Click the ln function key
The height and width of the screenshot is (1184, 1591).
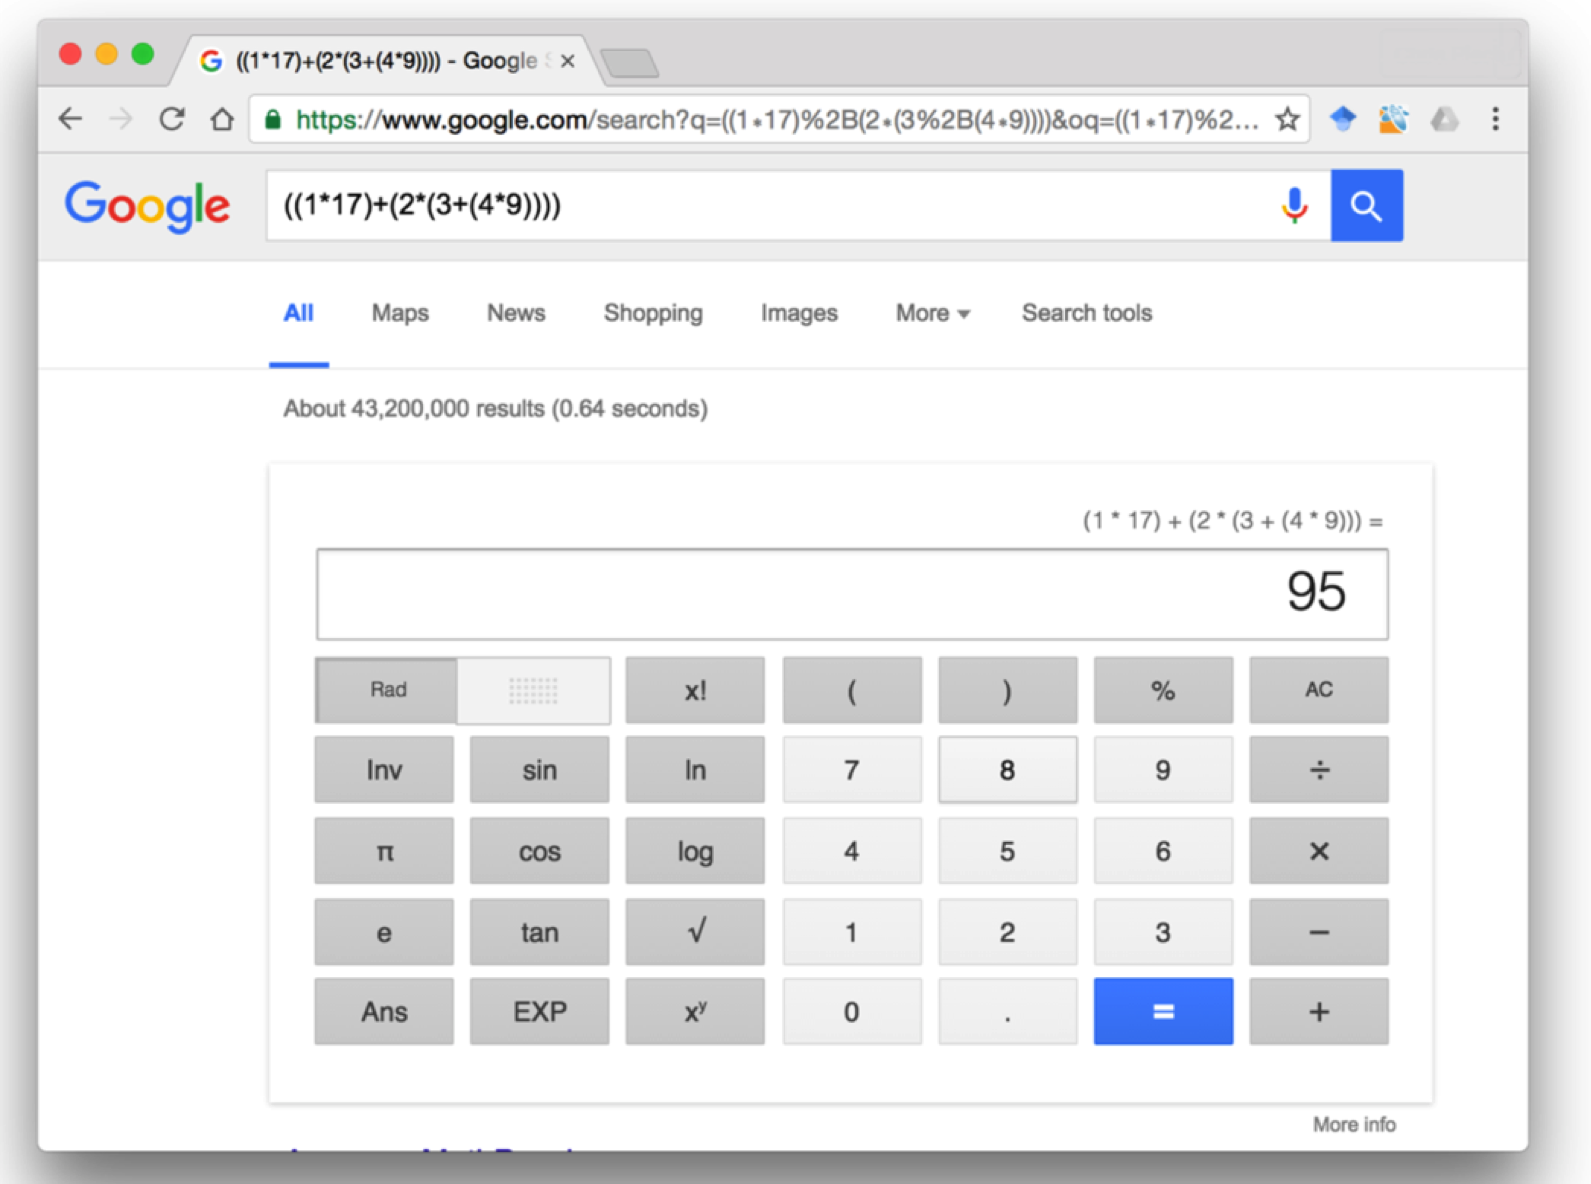pyautogui.click(x=695, y=770)
